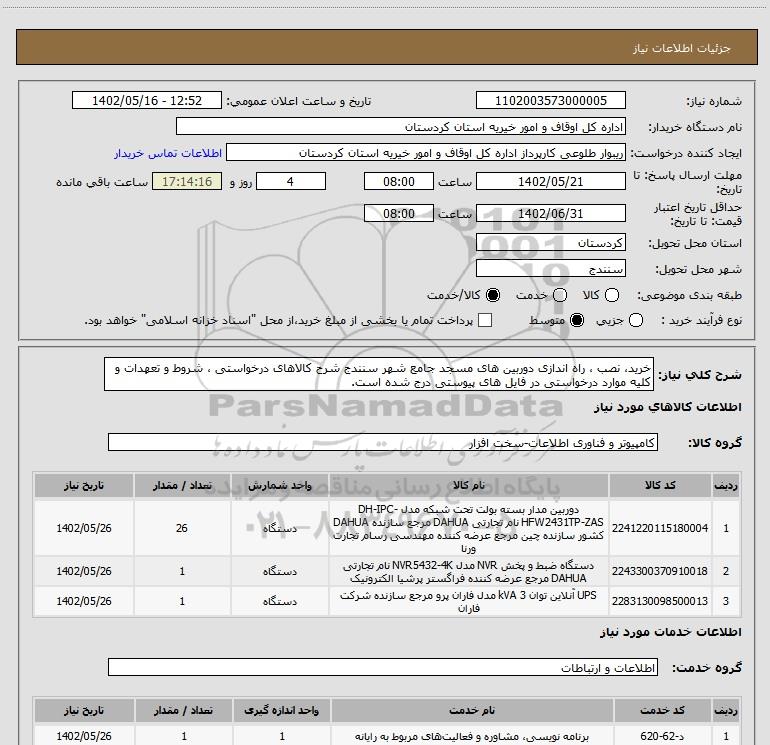The image size is (770, 745).
Task: Click the buyer organization name field
Action: (x=401, y=127)
